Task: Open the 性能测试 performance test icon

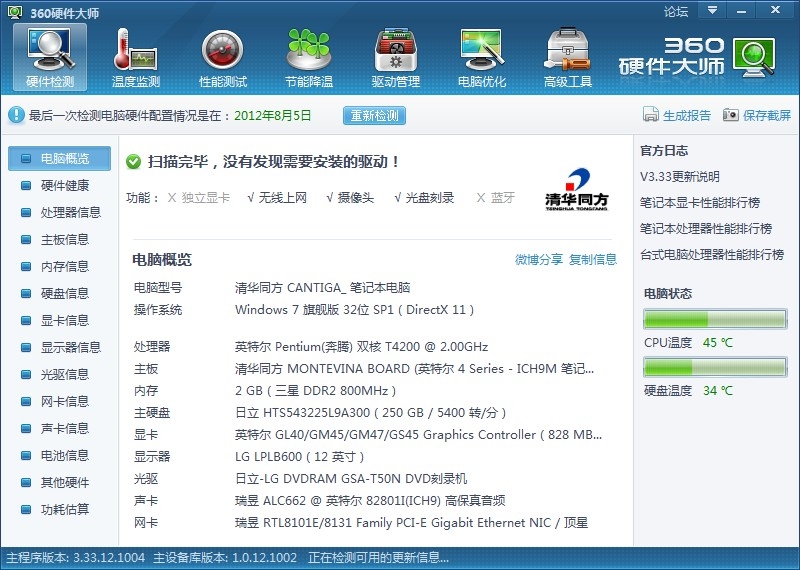Action: tap(222, 52)
